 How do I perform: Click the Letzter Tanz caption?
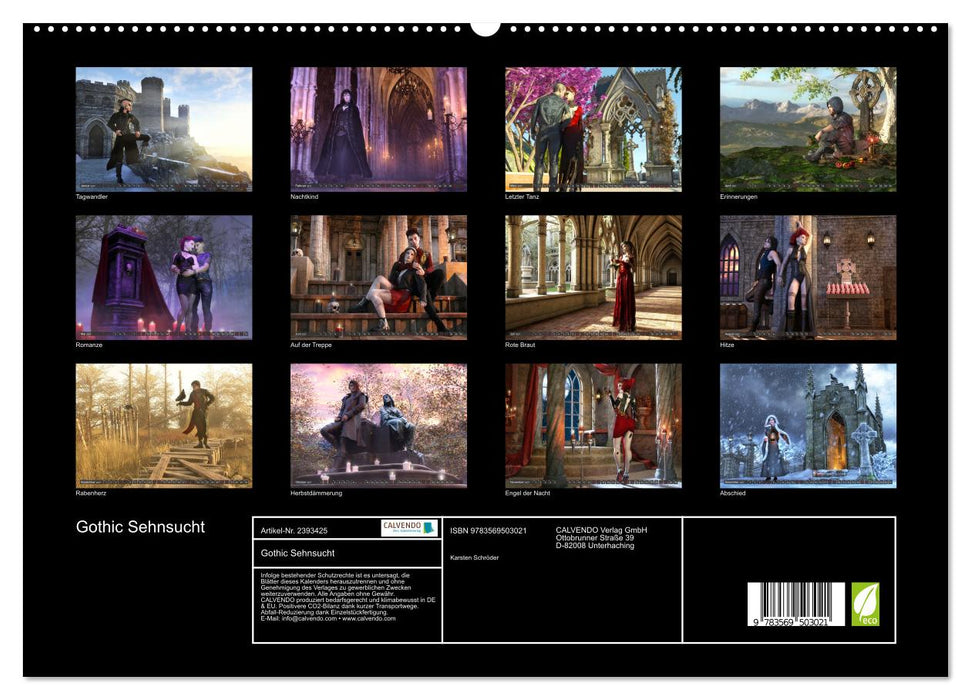click(x=522, y=196)
